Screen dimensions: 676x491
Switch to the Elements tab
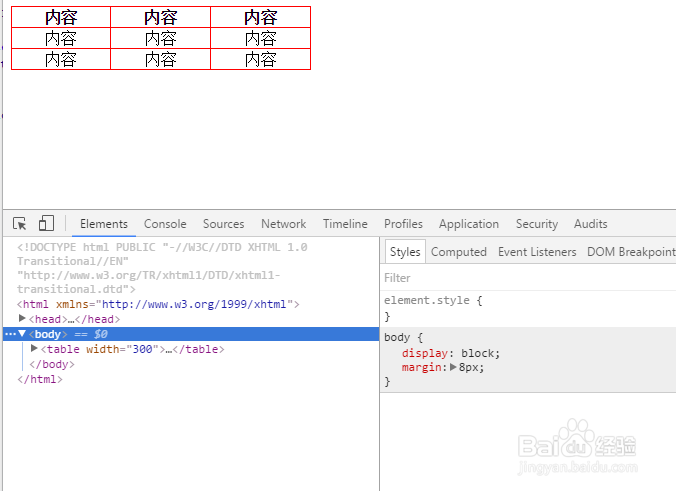tap(104, 224)
